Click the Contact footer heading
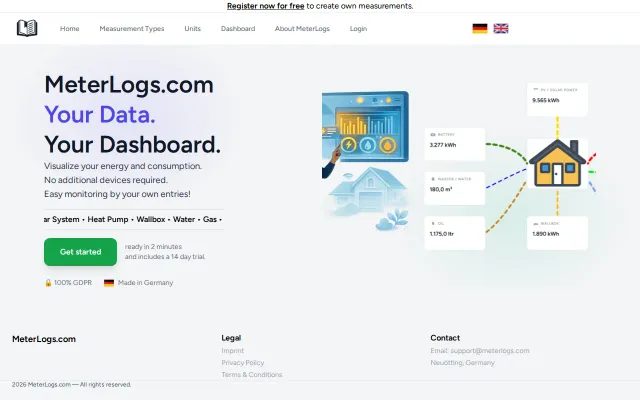The height and width of the screenshot is (400, 640). 445,338
